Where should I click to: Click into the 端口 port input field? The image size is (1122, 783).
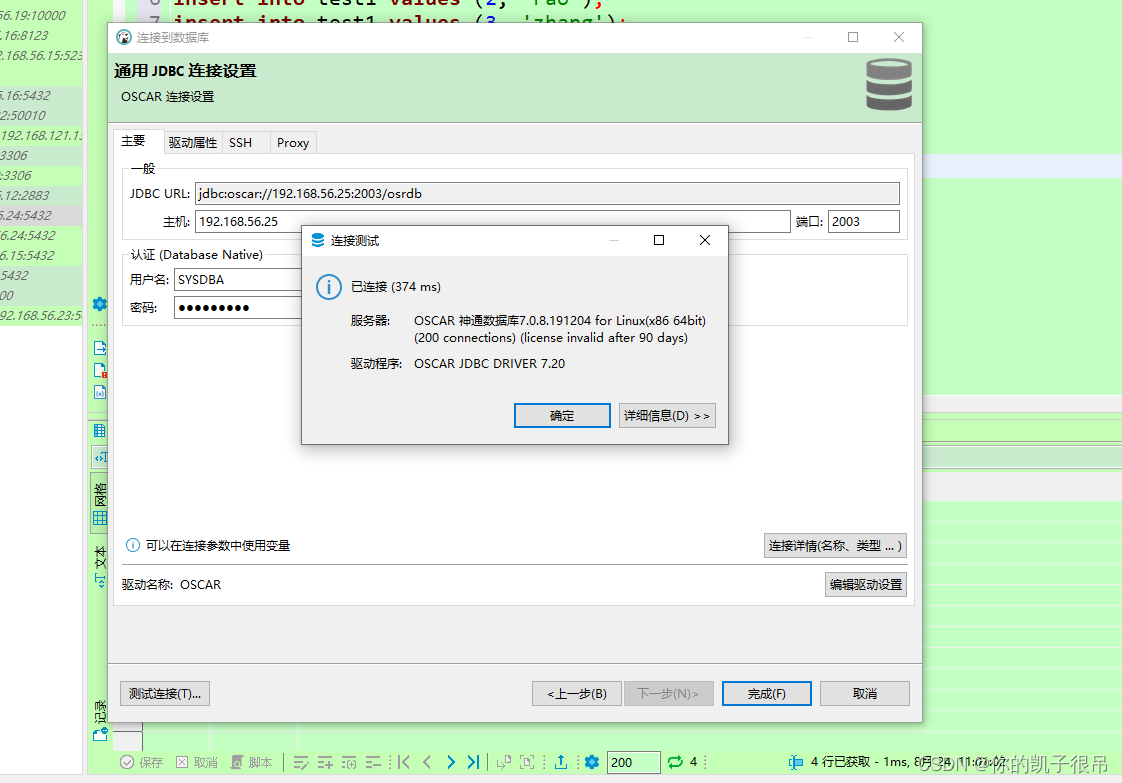pyautogui.click(x=863, y=221)
